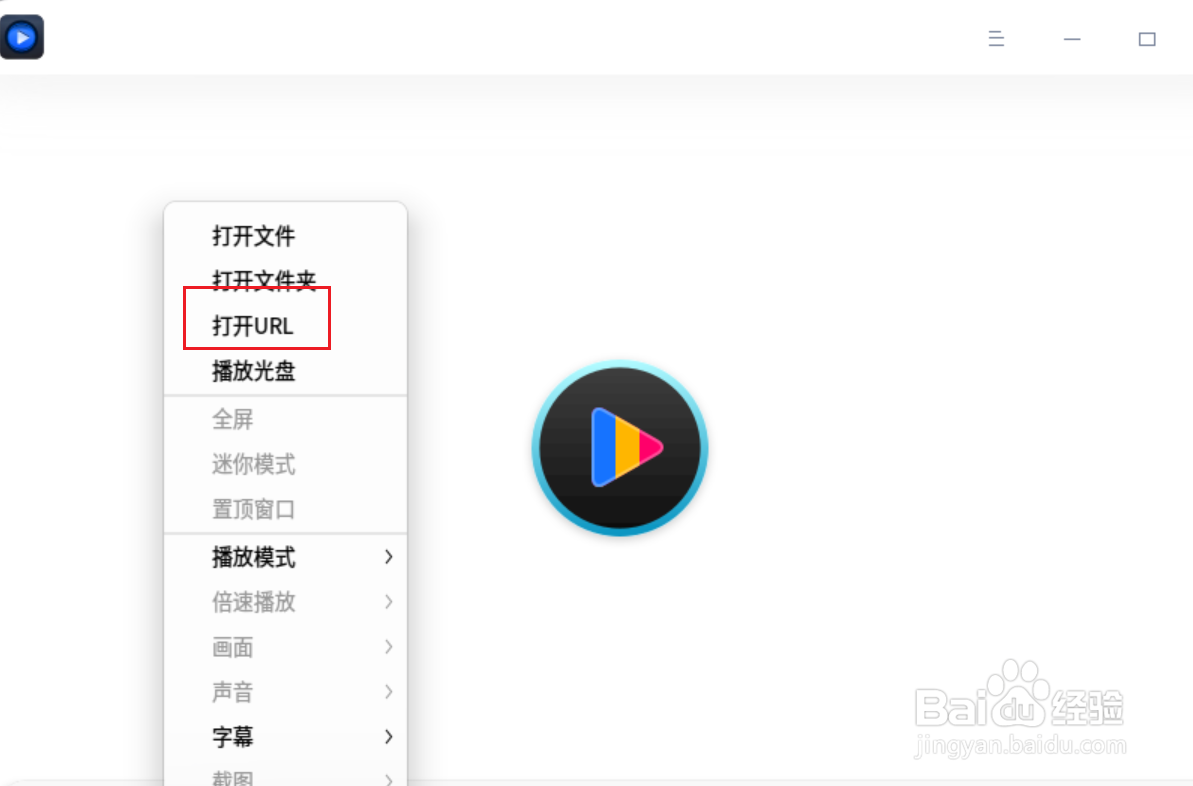Screen dimensions: 1193x786
Task: Open the hamburger main menu icon
Action: [x=996, y=39]
